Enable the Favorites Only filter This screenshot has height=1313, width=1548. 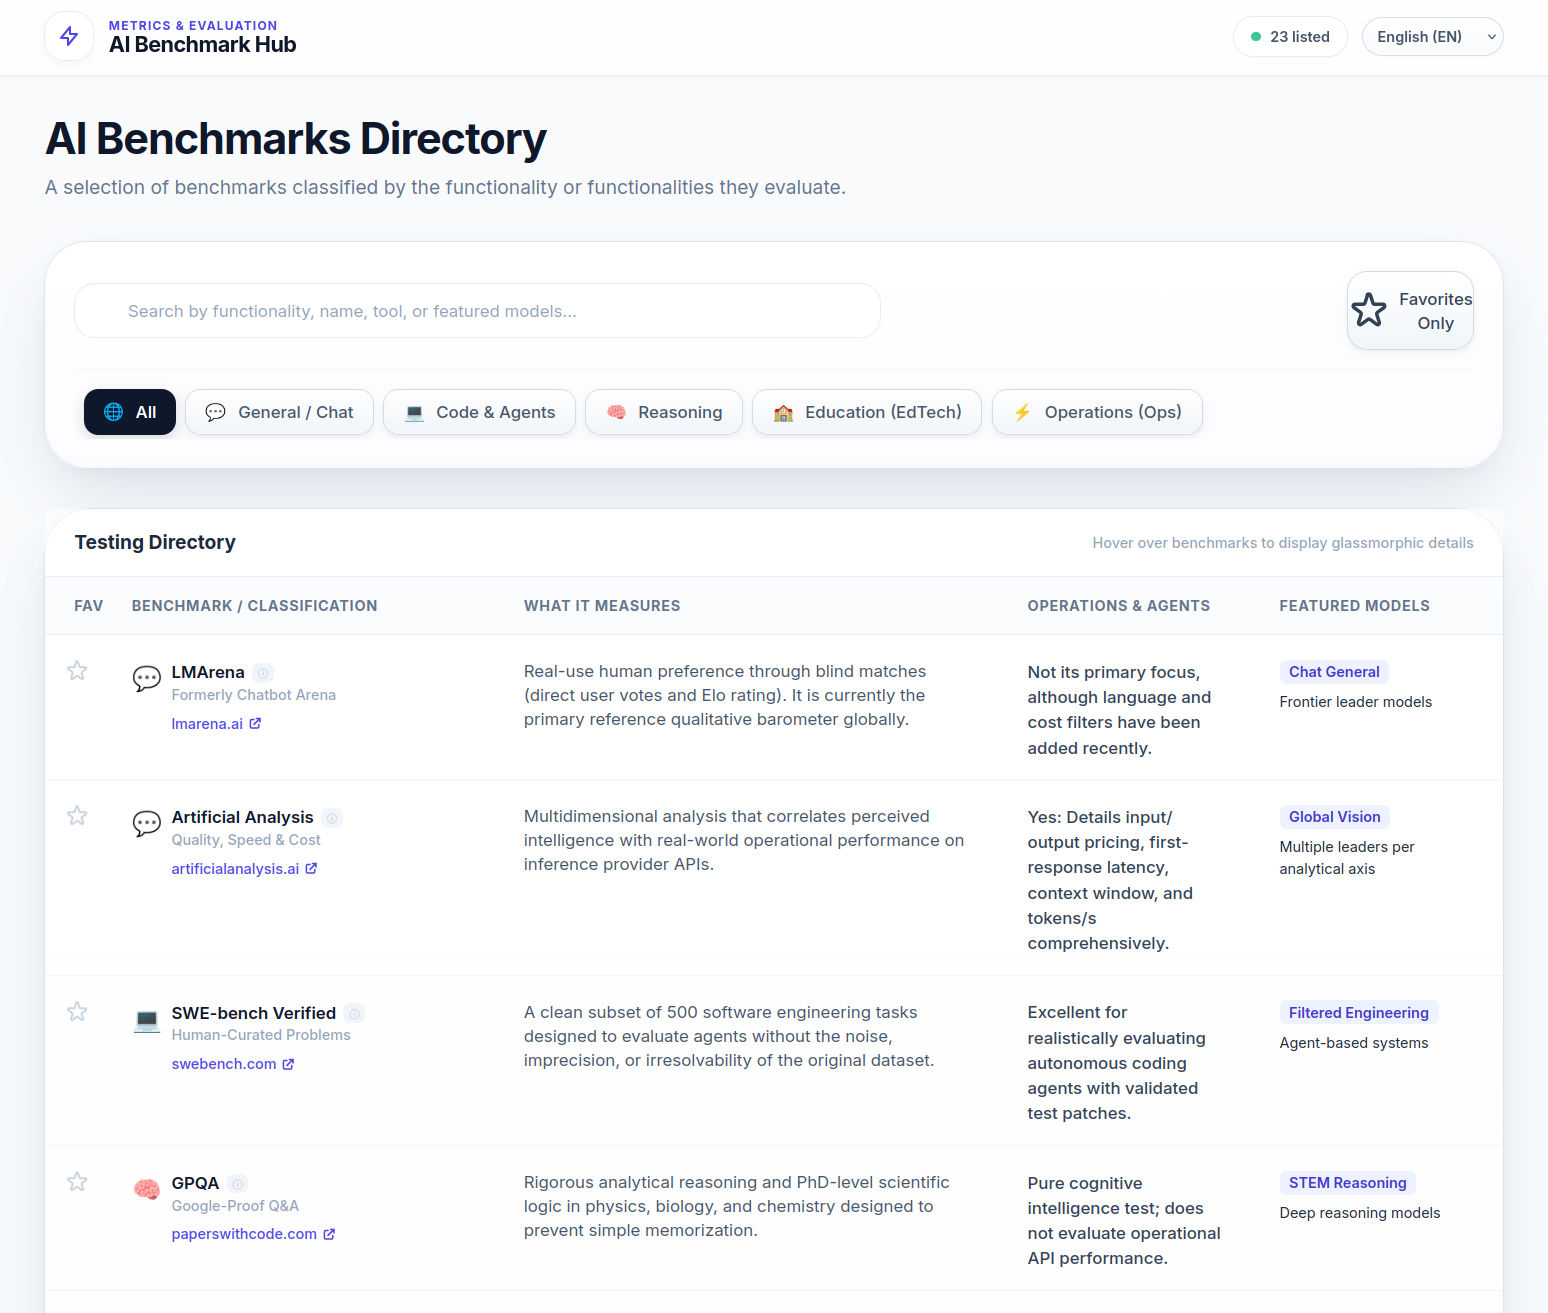point(1410,311)
